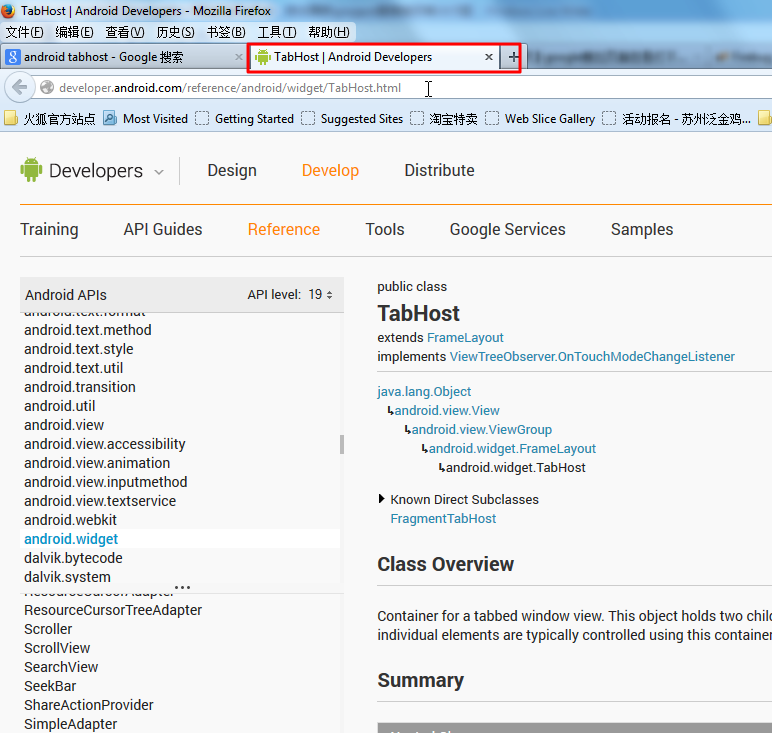The image size is (772, 733).
Task: Open the Training tab
Action: [x=49, y=229]
